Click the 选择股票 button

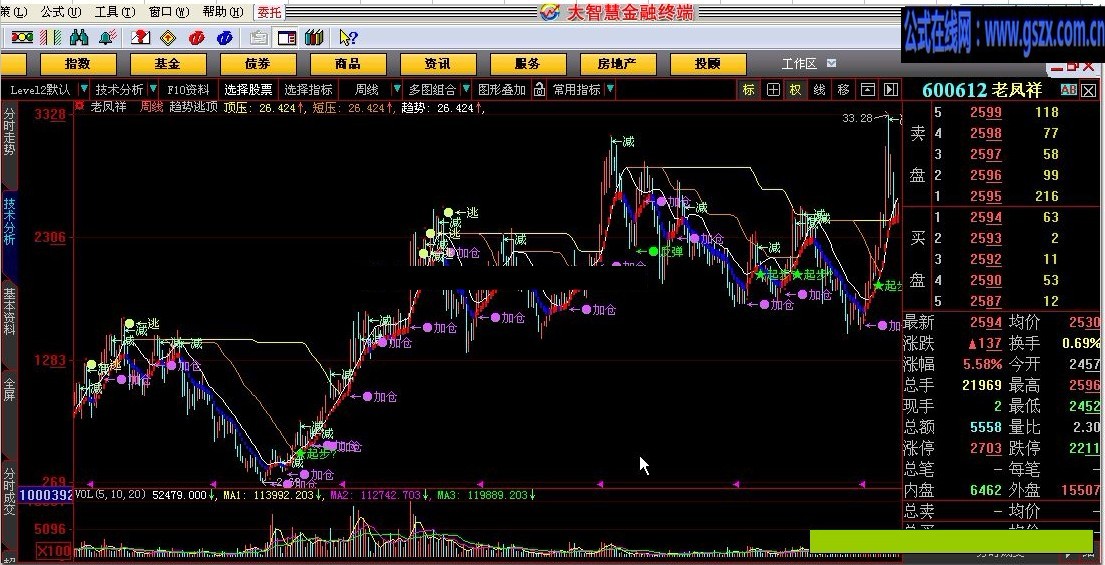click(x=248, y=89)
